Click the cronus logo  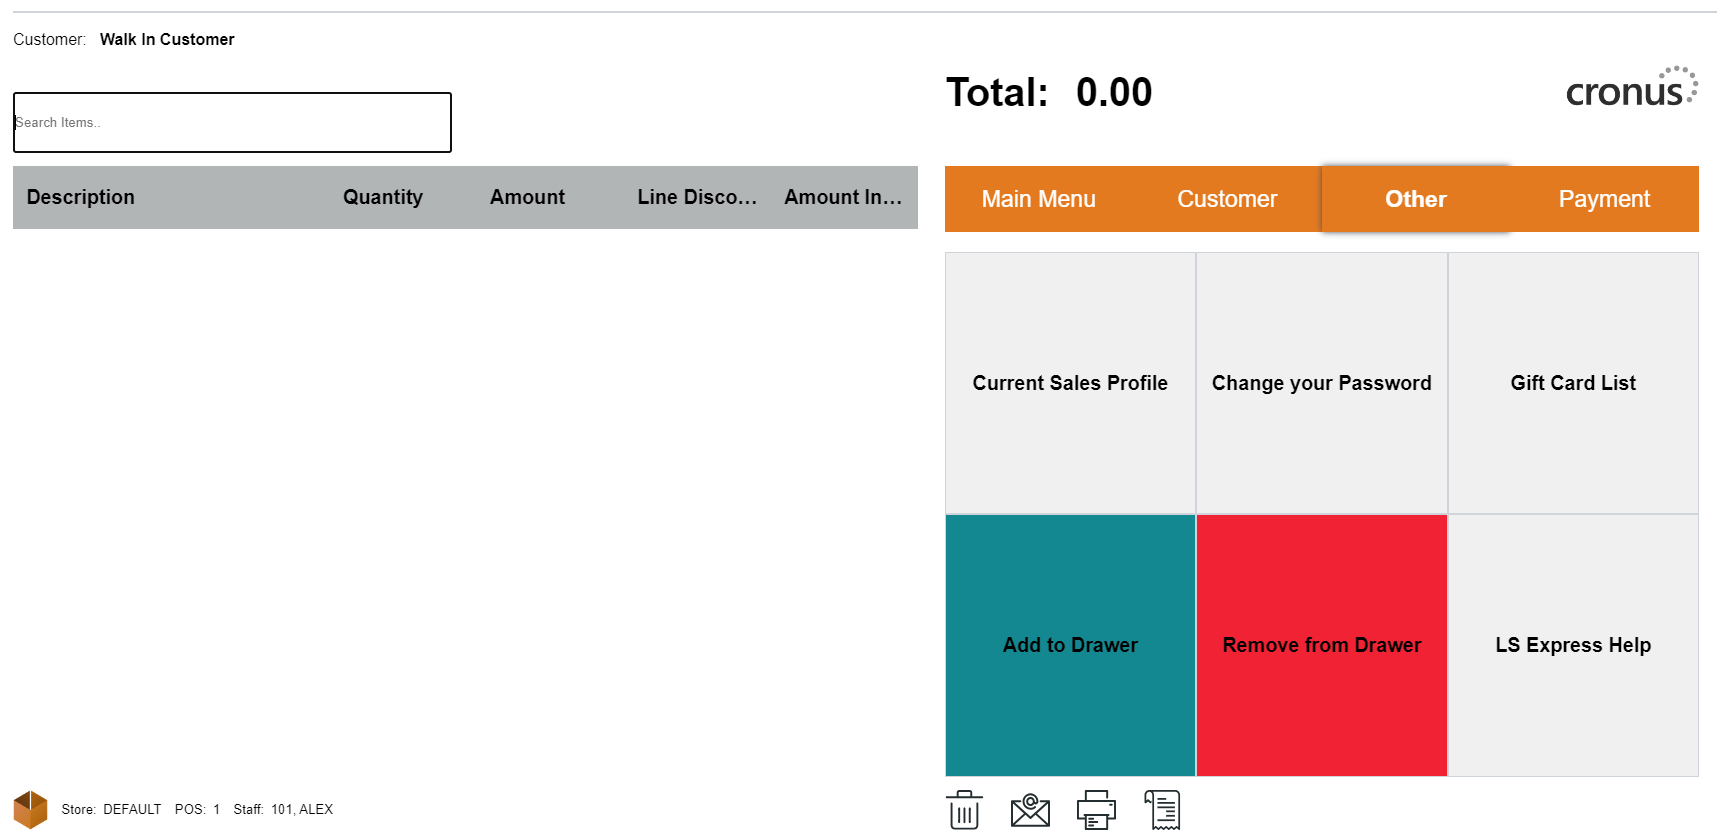click(1631, 88)
